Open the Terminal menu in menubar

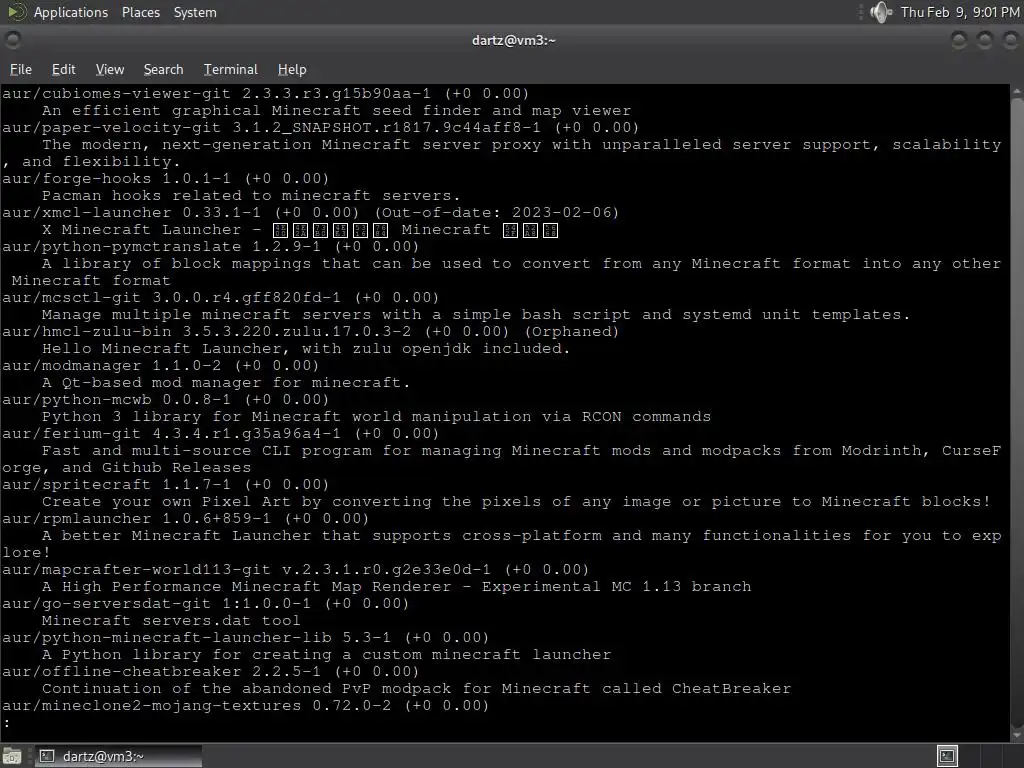click(231, 69)
